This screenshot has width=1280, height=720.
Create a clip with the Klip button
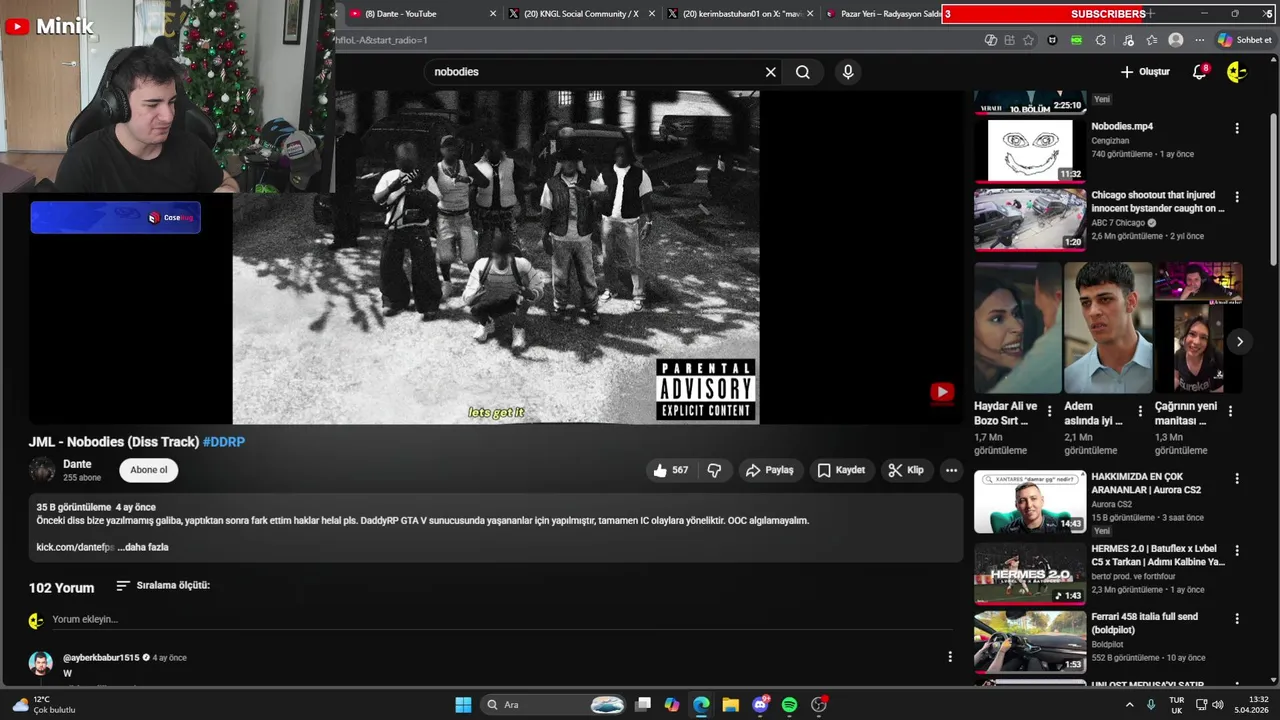click(x=906, y=470)
